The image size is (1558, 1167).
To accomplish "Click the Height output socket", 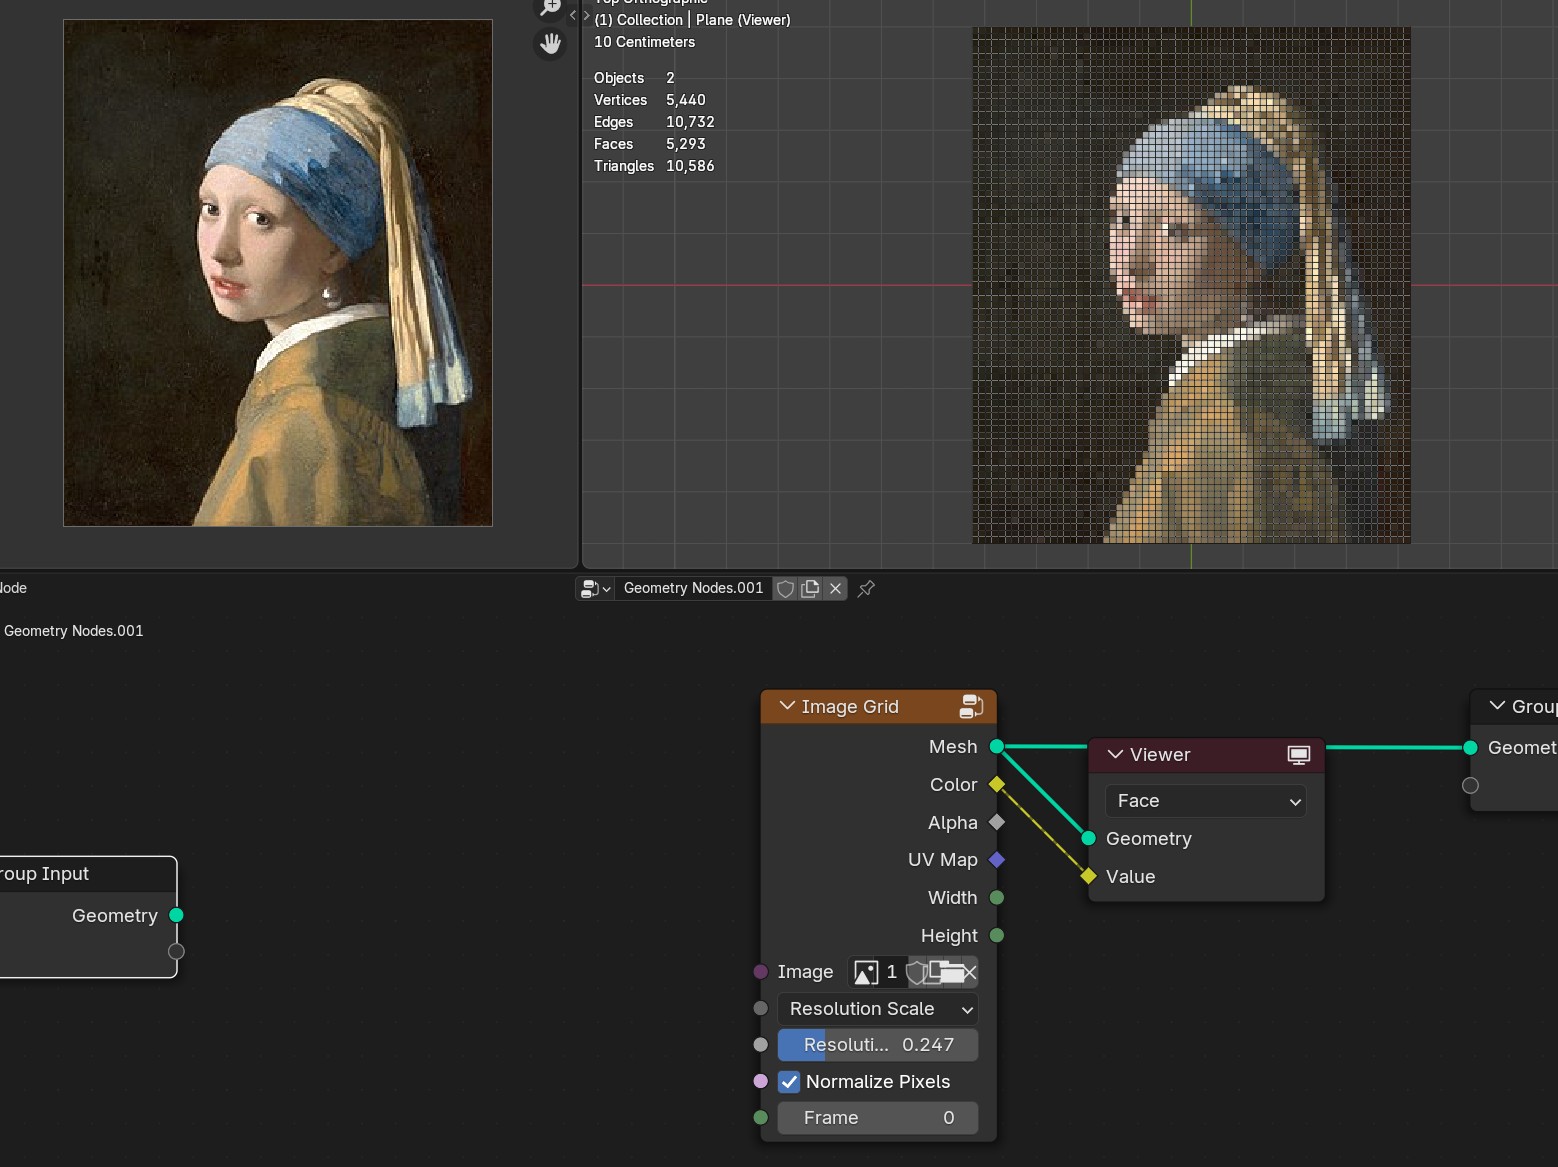I will click(997, 935).
